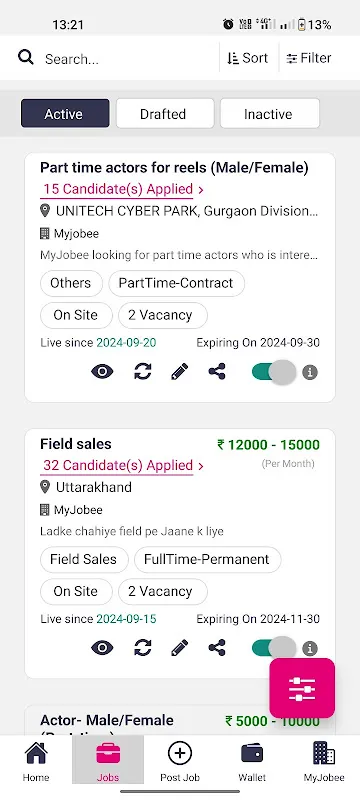Go to Post Job plus icon

click(x=179, y=763)
